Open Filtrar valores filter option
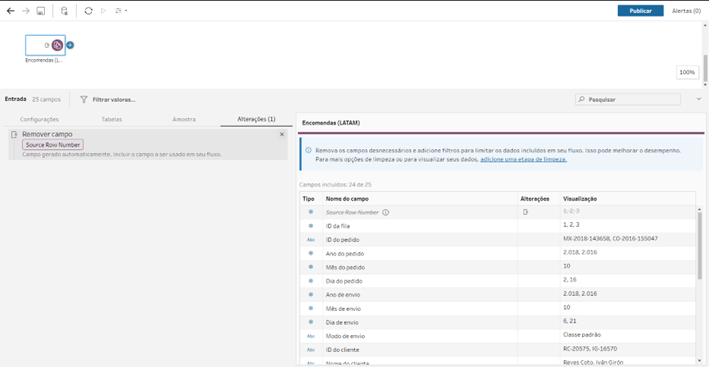Screen dimensions: 709x367 coord(108,99)
